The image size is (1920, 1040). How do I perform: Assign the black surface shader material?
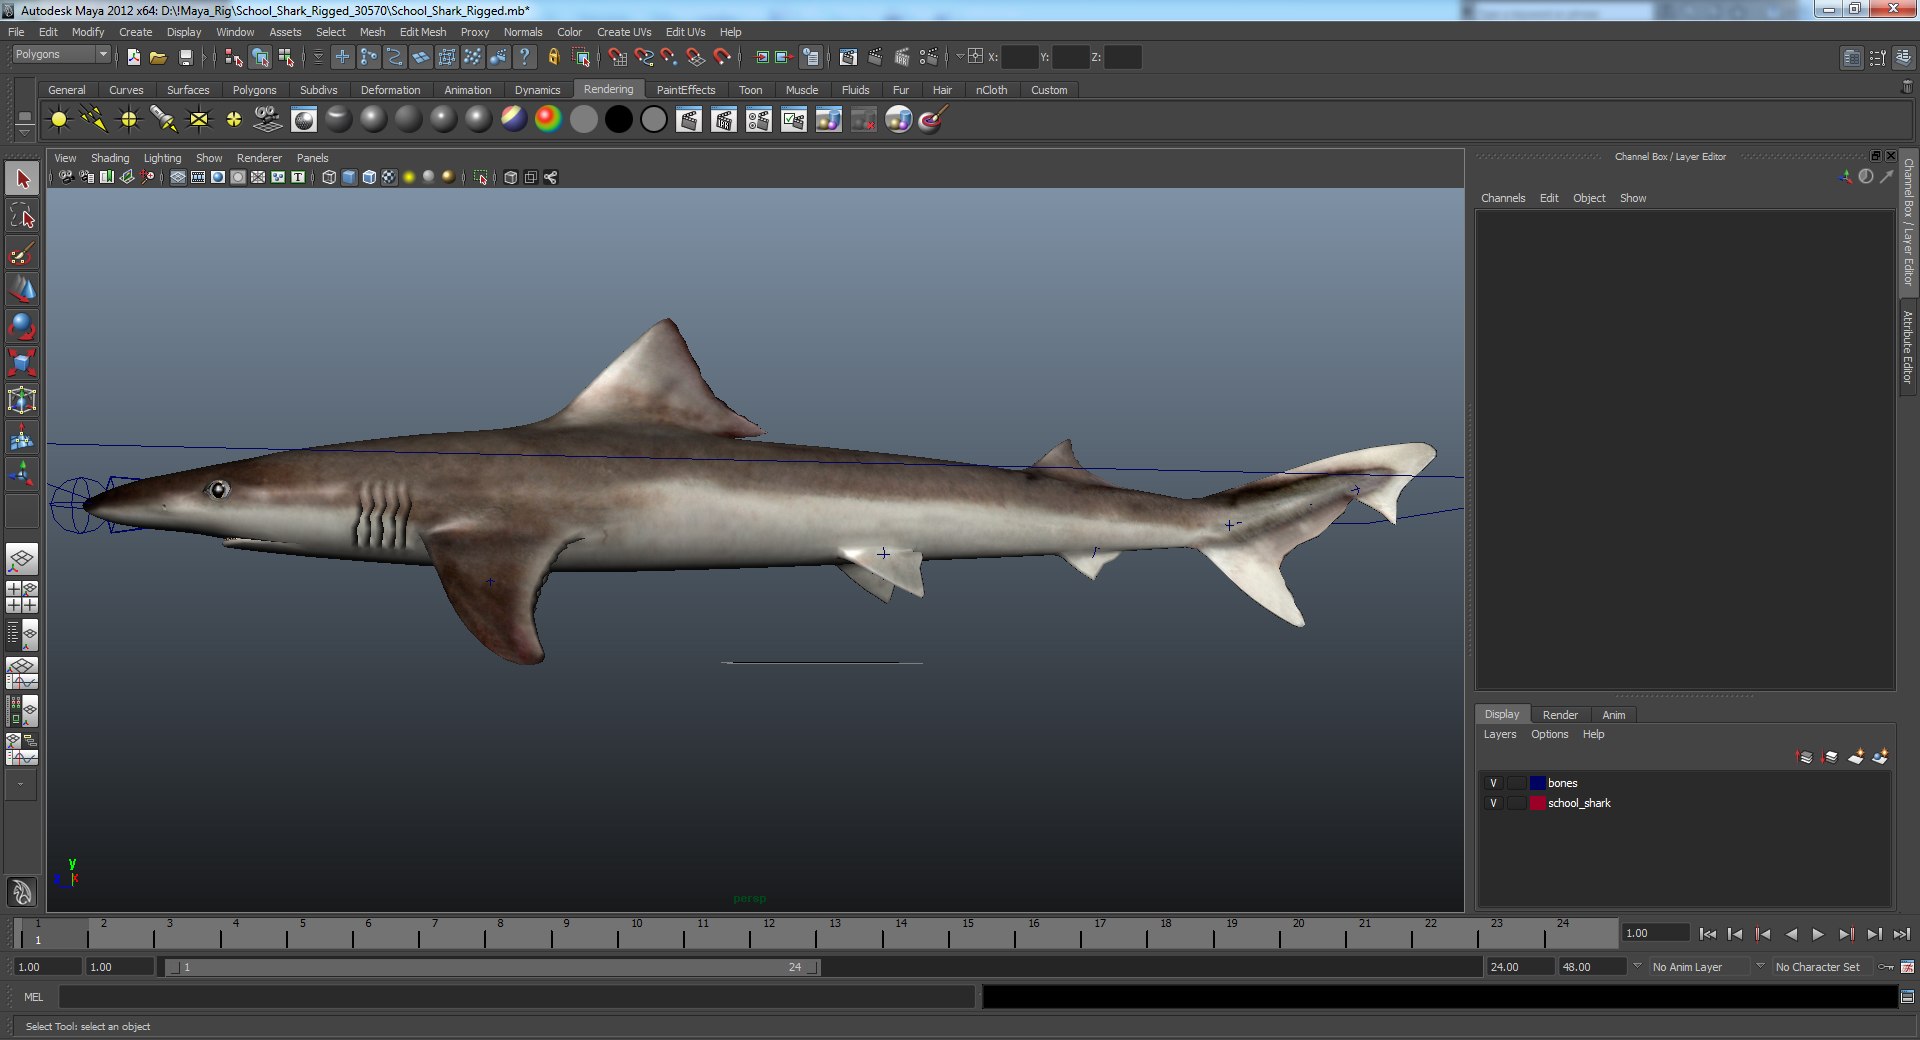(x=619, y=120)
